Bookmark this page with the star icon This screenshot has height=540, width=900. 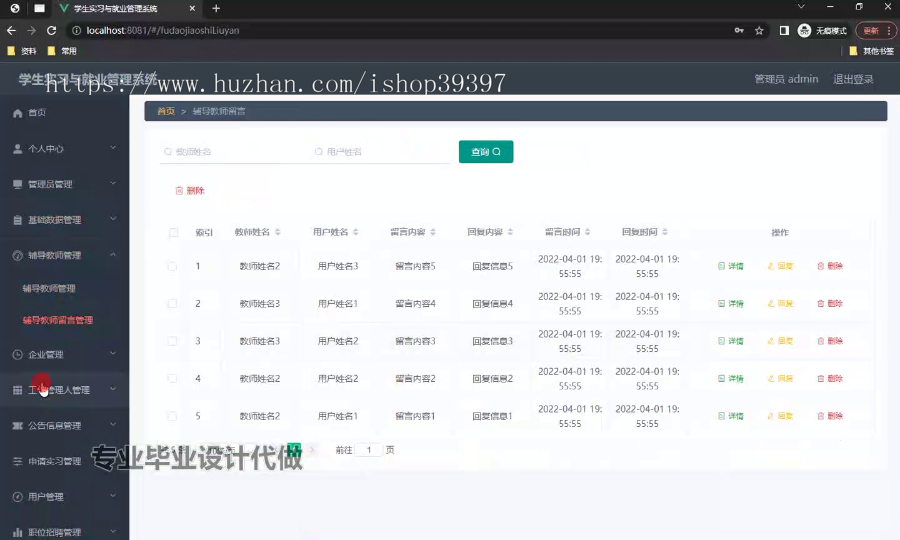[x=759, y=30]
